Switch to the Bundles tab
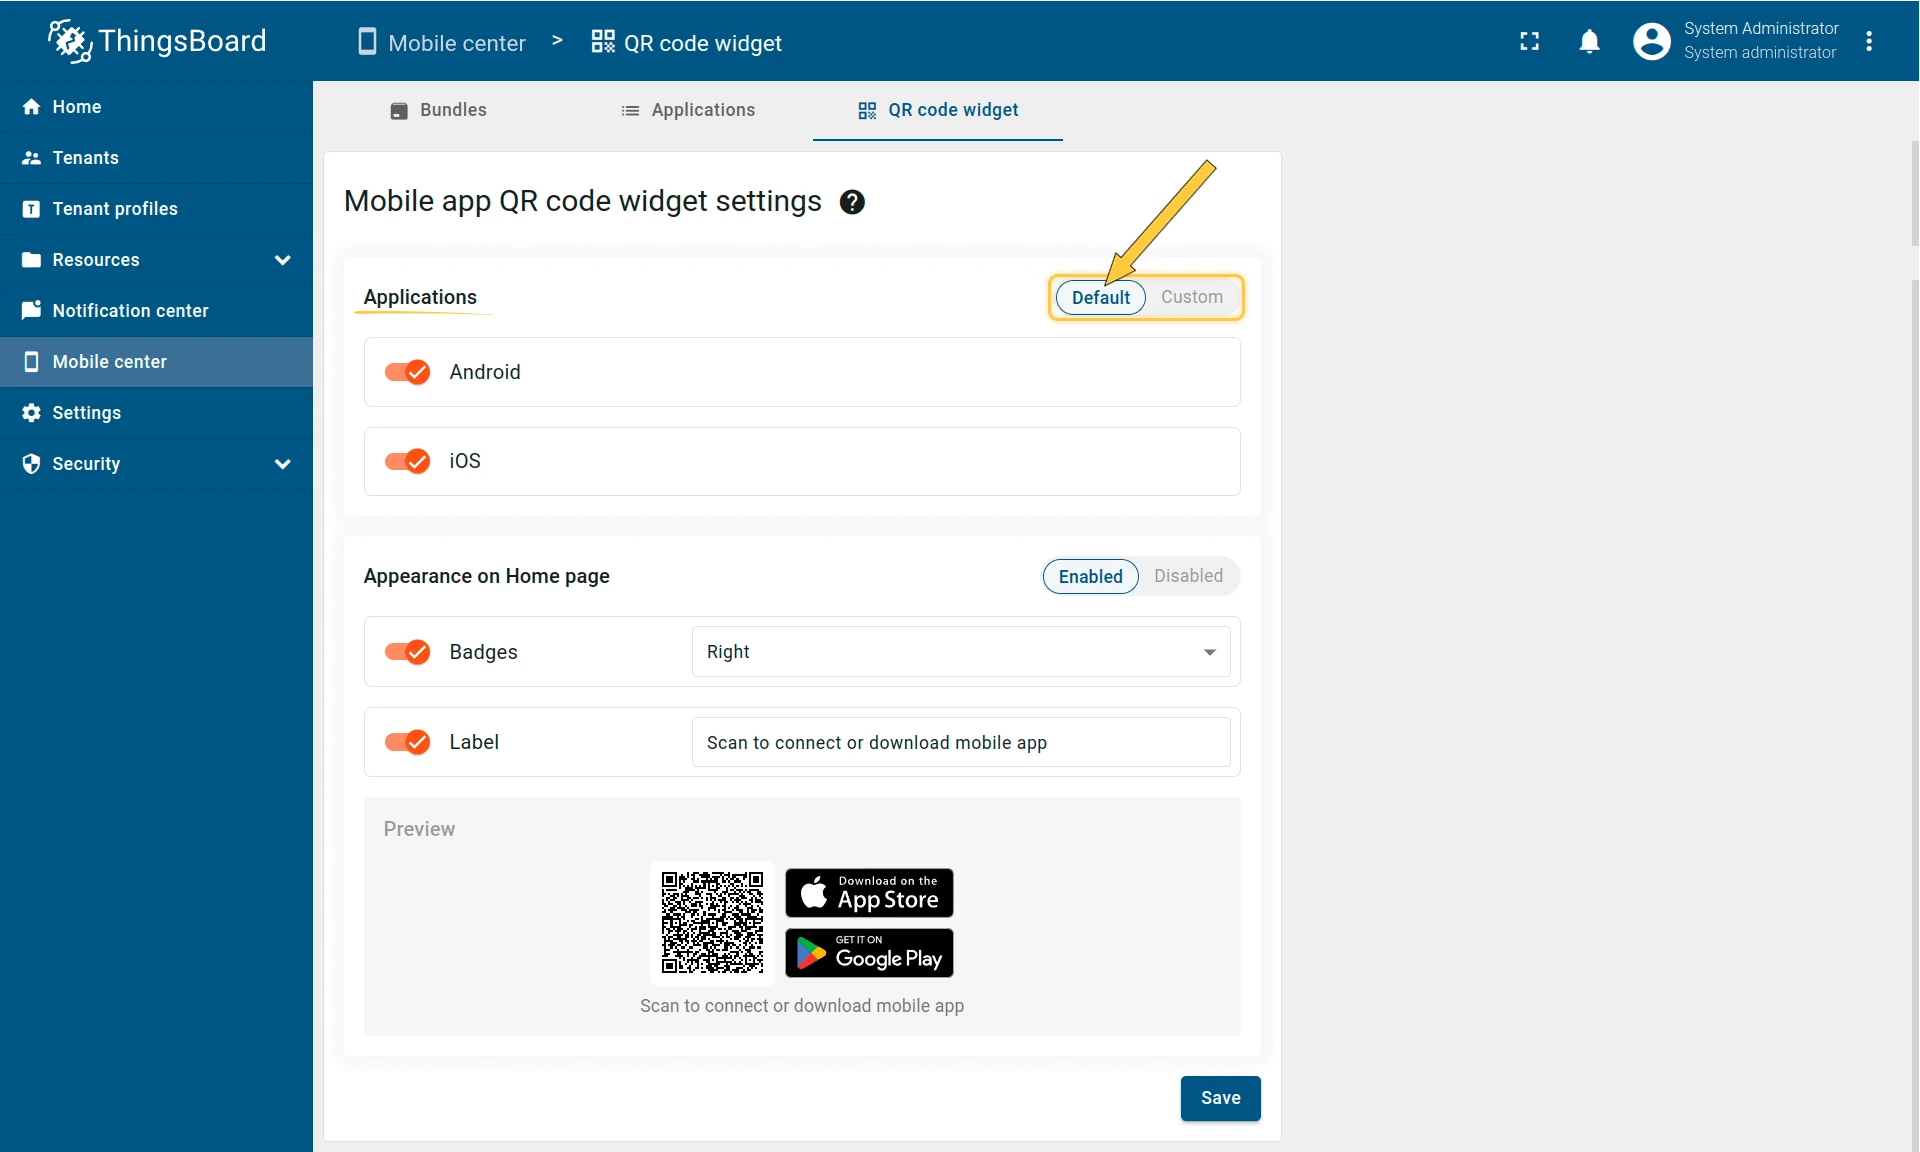 (x=438, y=111)
